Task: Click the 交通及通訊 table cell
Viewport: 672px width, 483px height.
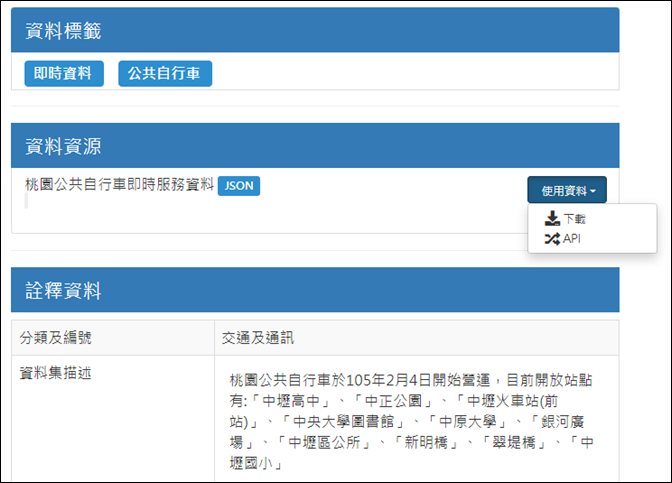Action: coord(417,338)
